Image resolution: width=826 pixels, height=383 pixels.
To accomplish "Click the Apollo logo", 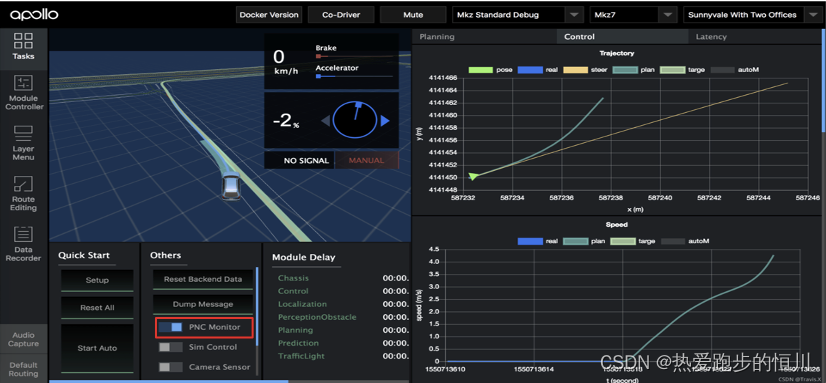I will click(34, 15).
